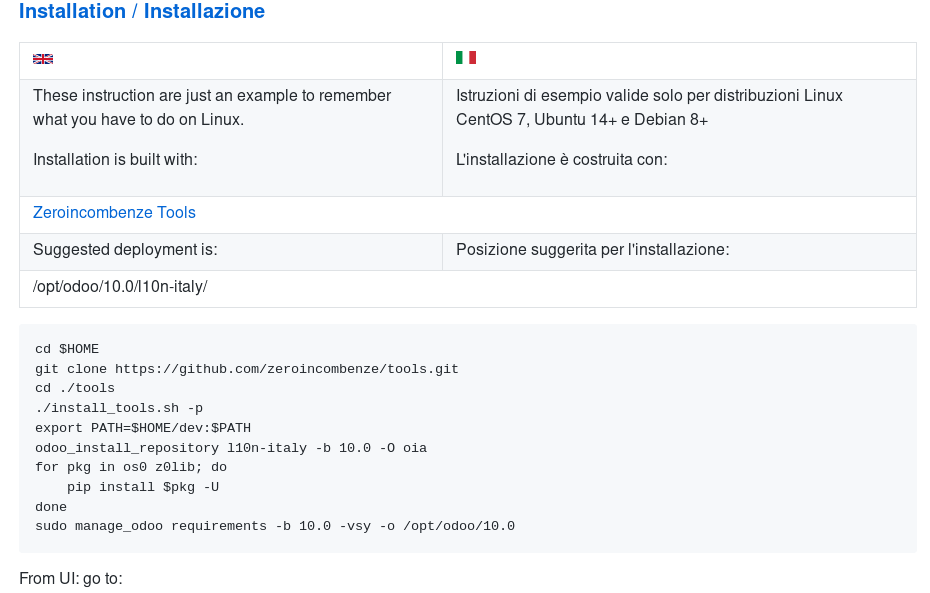Click the 'From UI: go to:' text
Image resolution: width=930 pixels, height=593 pixels.
pos(71,578)
